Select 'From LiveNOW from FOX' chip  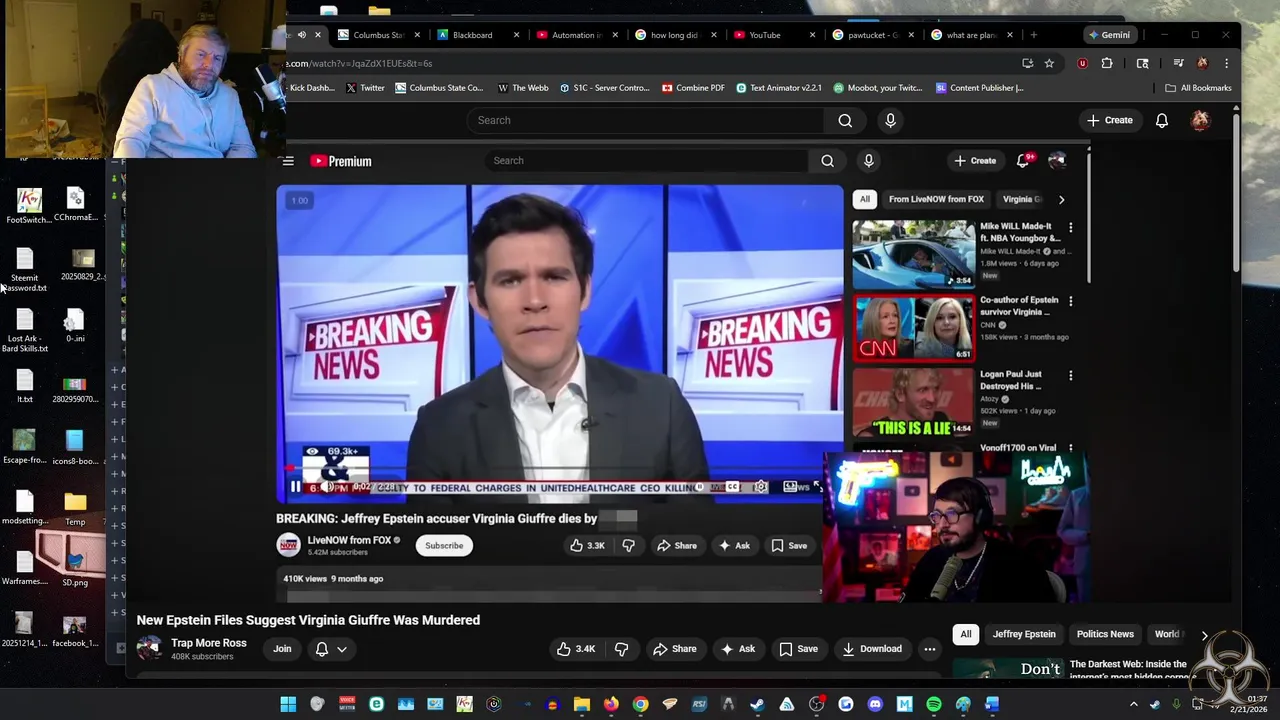point(936,199)
